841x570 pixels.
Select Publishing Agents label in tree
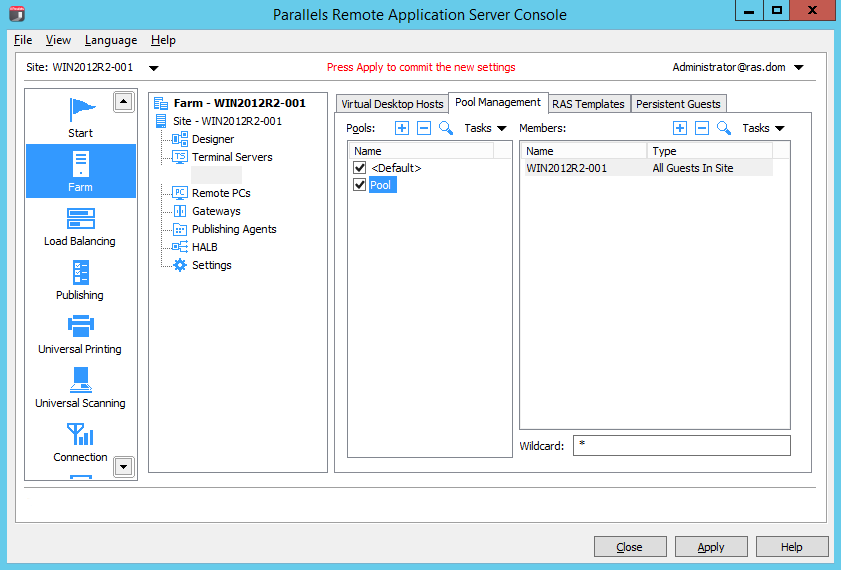(x=234, y=230)
